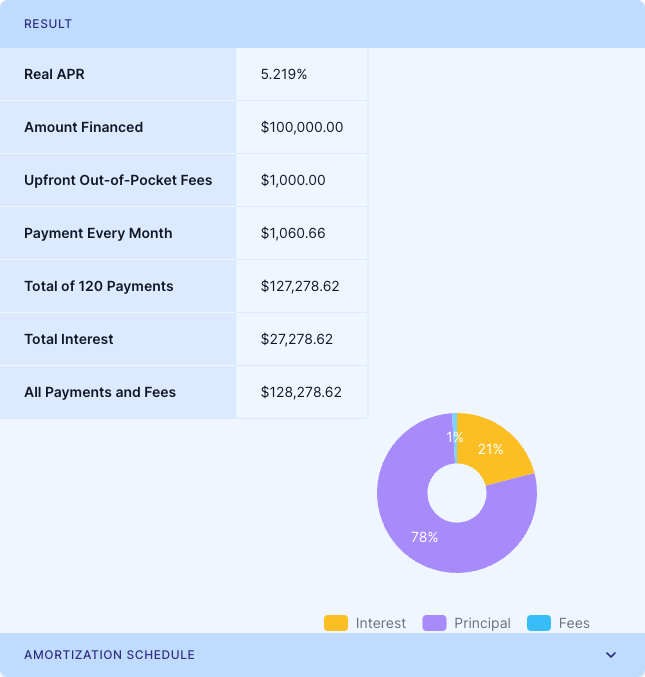Viewport: 645px width, 677px height.
Task: Click the Real APR row label
Action: click(x=54, y=74)
